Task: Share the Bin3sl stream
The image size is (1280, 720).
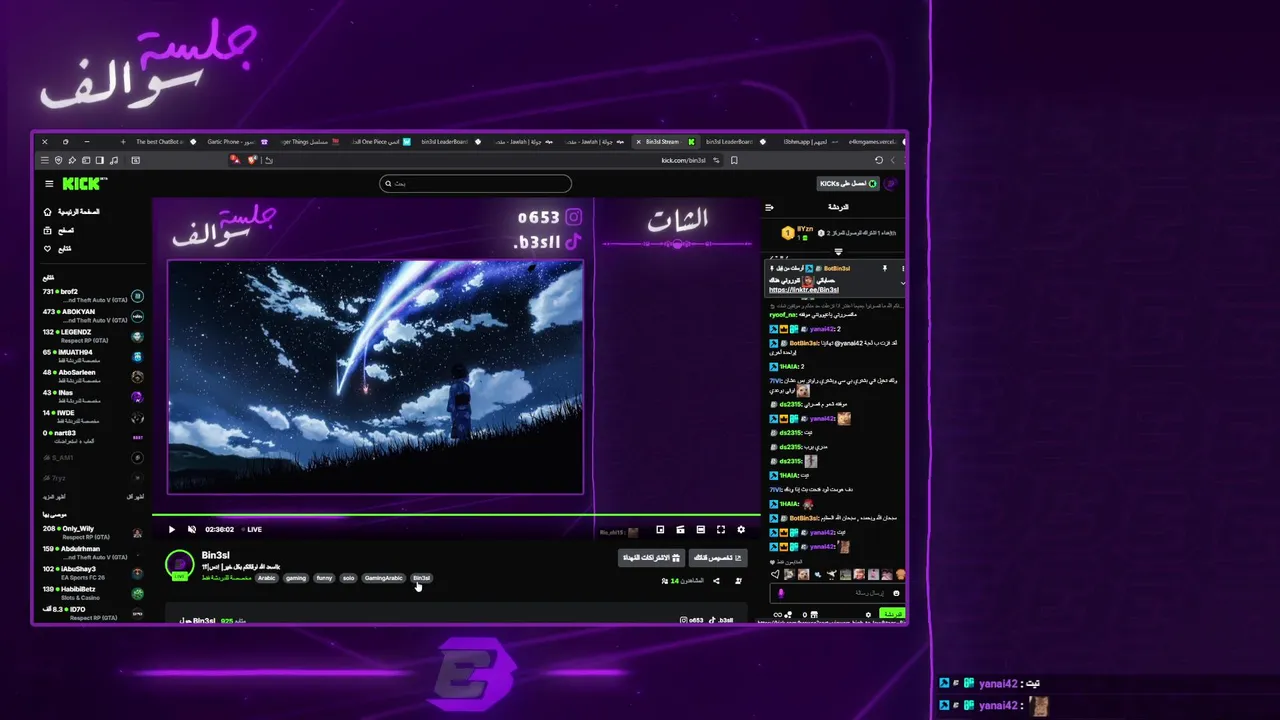Action: [716, 581]
